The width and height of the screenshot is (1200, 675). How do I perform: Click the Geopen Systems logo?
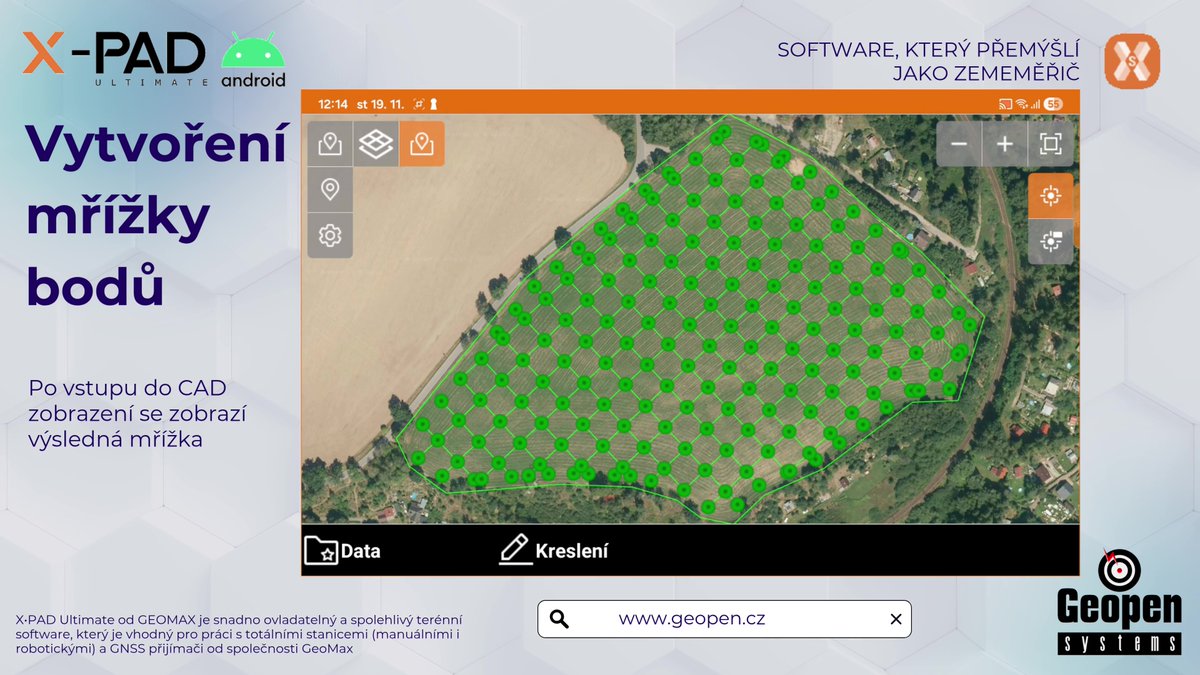[x=1120, y=602]
